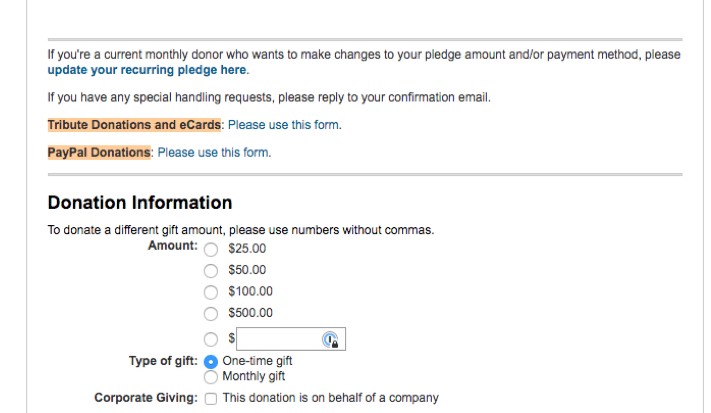Click the Donation Information heading
This screenshot has height=413, width=711.
(x=140, y=203)
